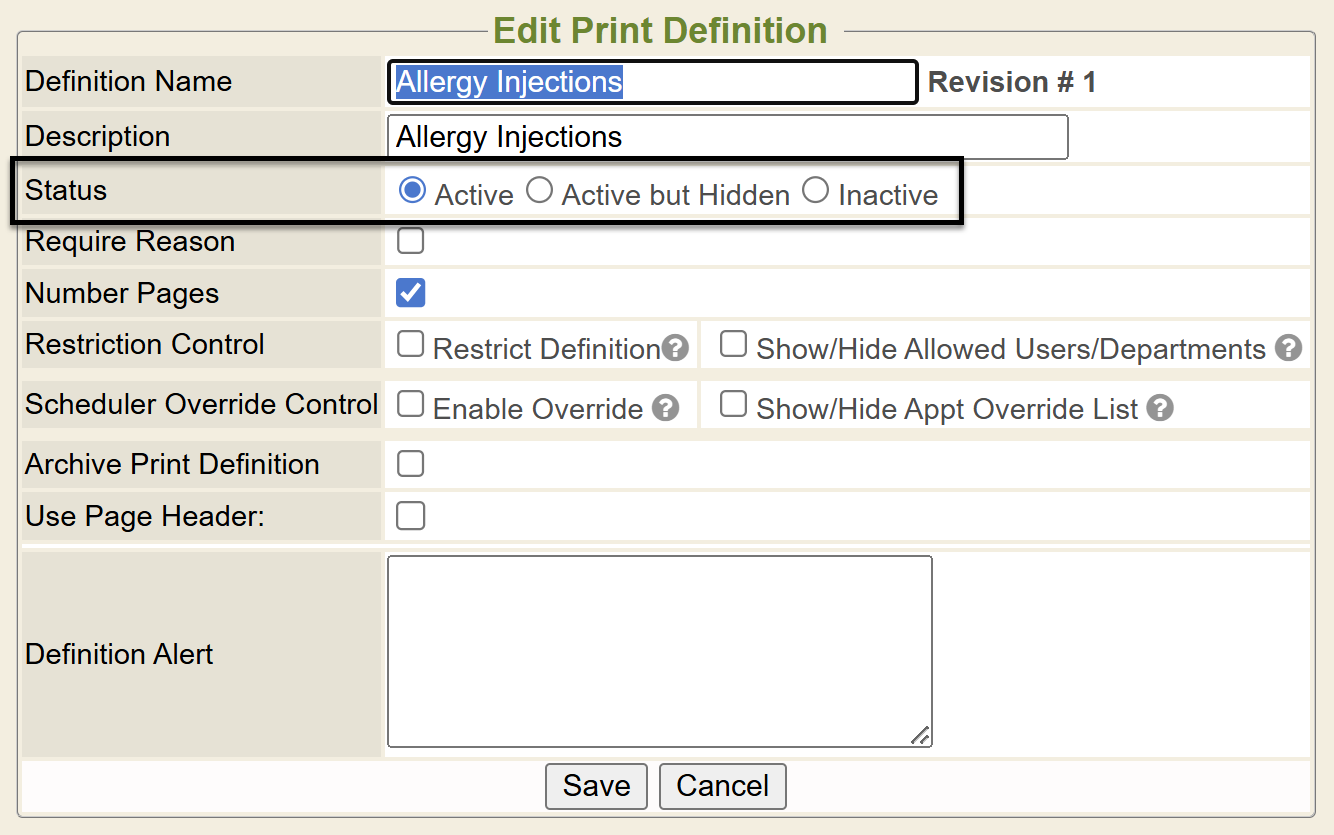Toggle Show/Hide Appt Override List checkbox

point(734,405)
